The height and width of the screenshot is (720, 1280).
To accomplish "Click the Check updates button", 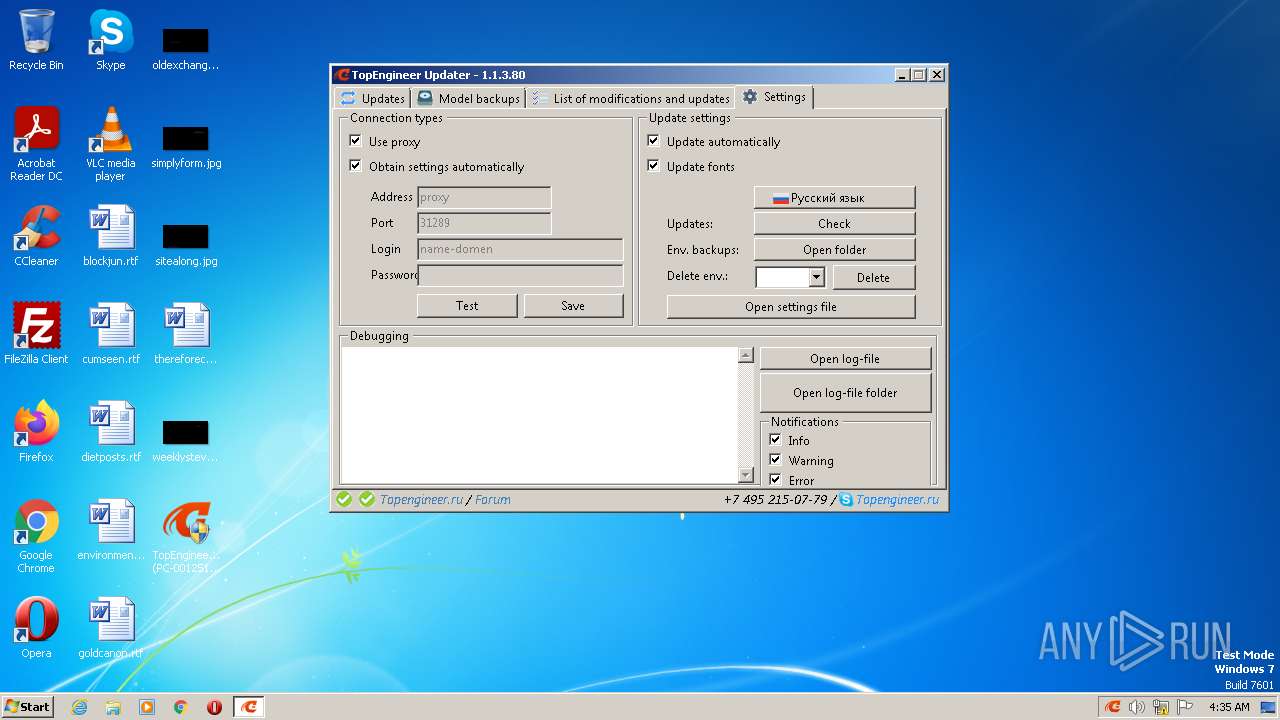I will [x=834, y=223].
